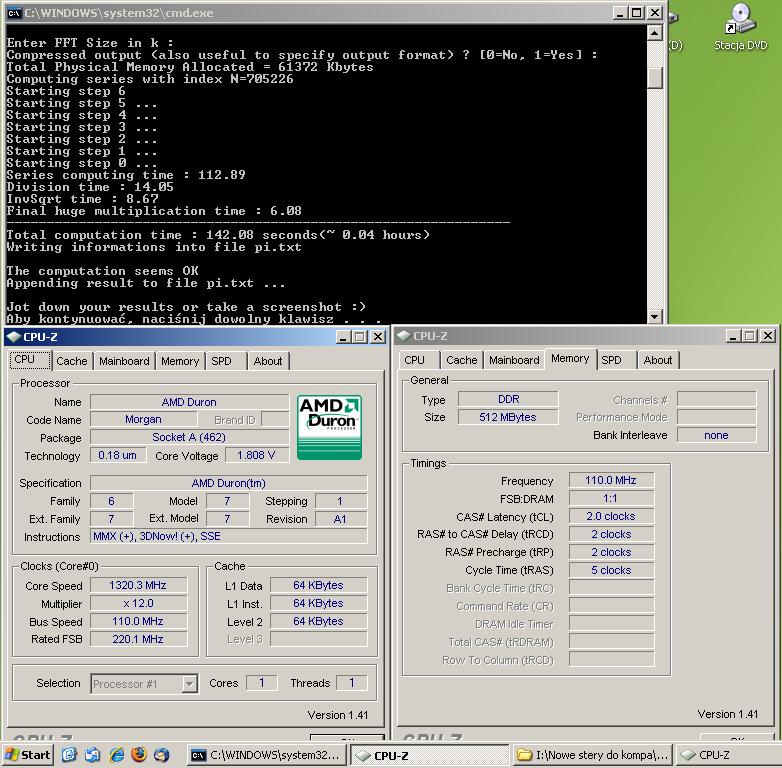Click the processor Name field 'AMD Duron'
Image resolution: width=782 pixels, height=768 pixels.
click(190, 402)
